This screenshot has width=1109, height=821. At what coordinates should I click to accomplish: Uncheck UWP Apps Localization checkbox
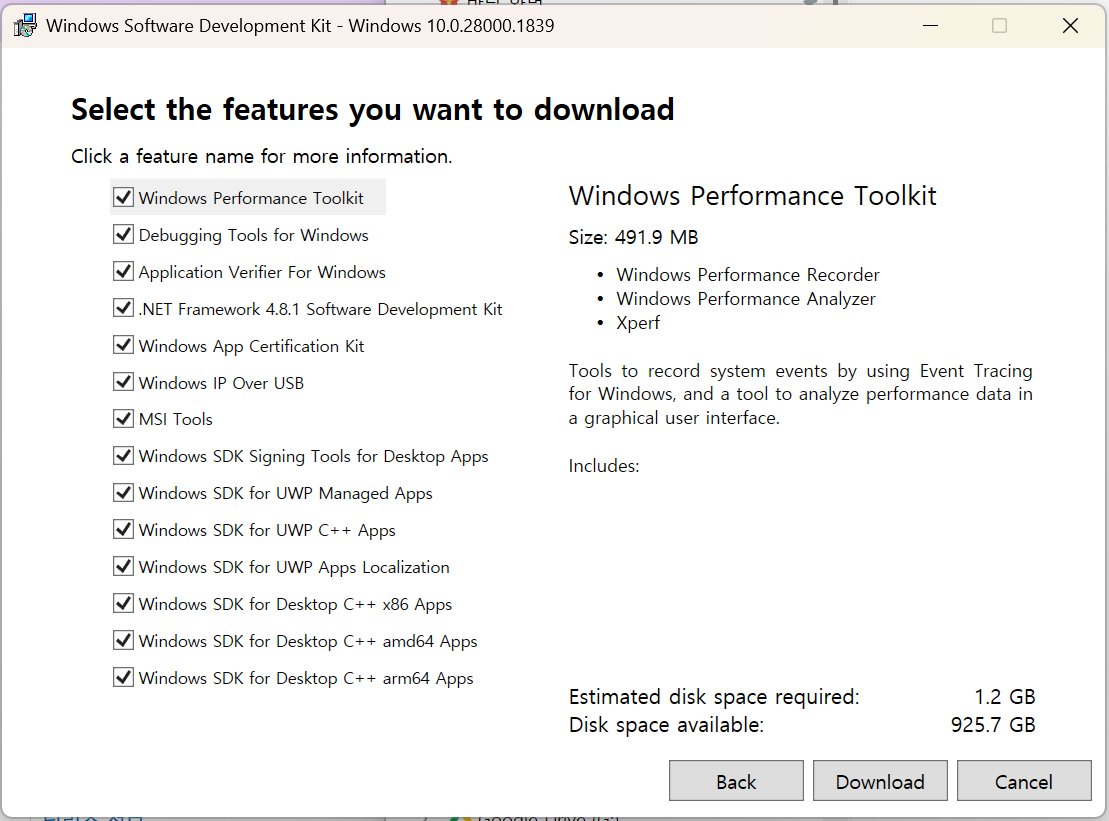(124, 566)
